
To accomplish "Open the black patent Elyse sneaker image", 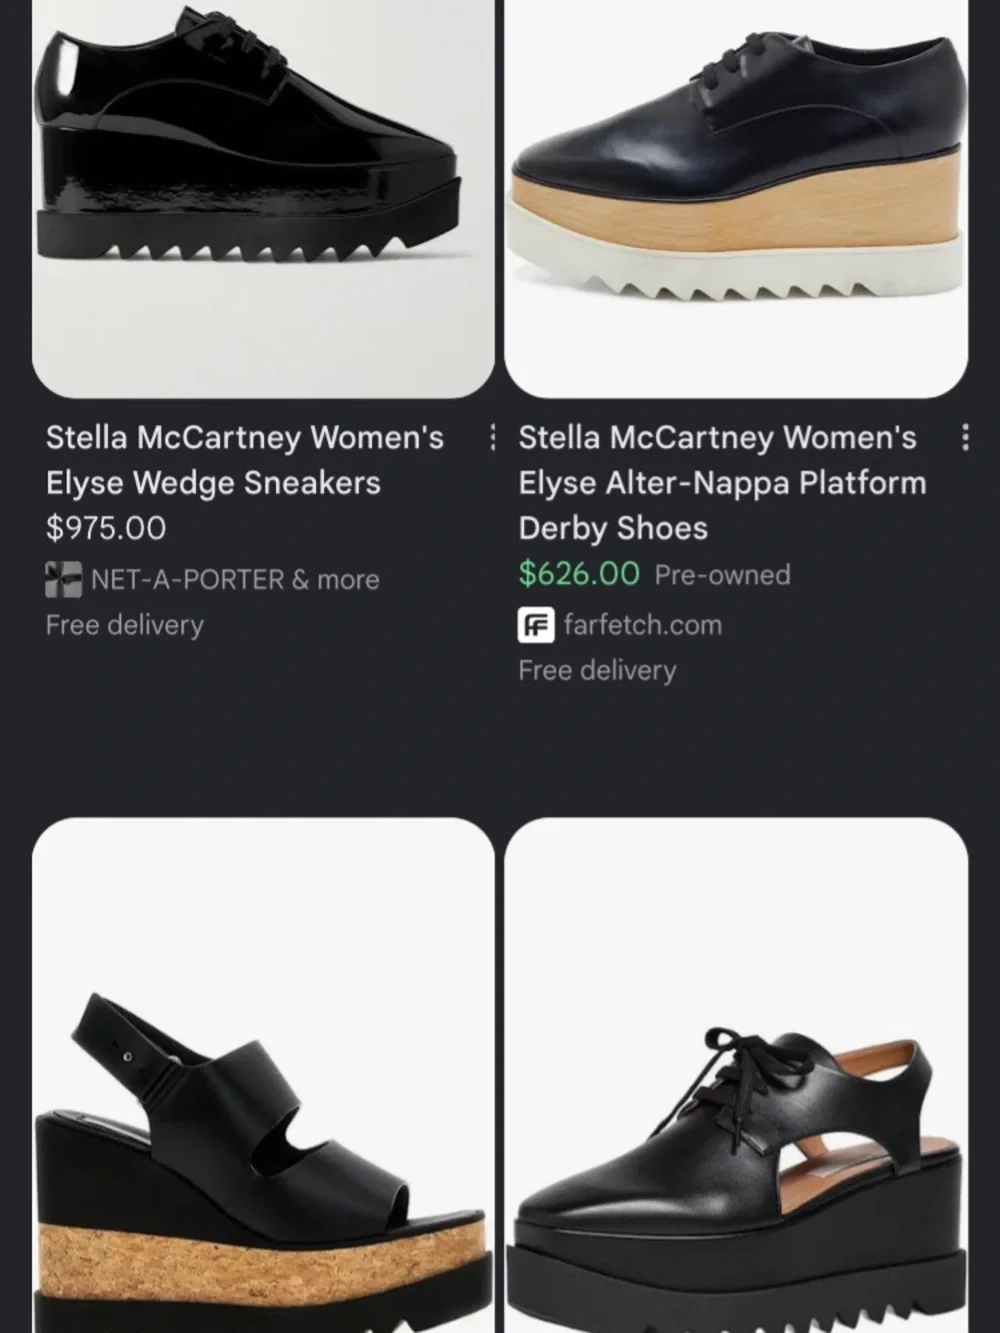I will (x=263, y=198).
